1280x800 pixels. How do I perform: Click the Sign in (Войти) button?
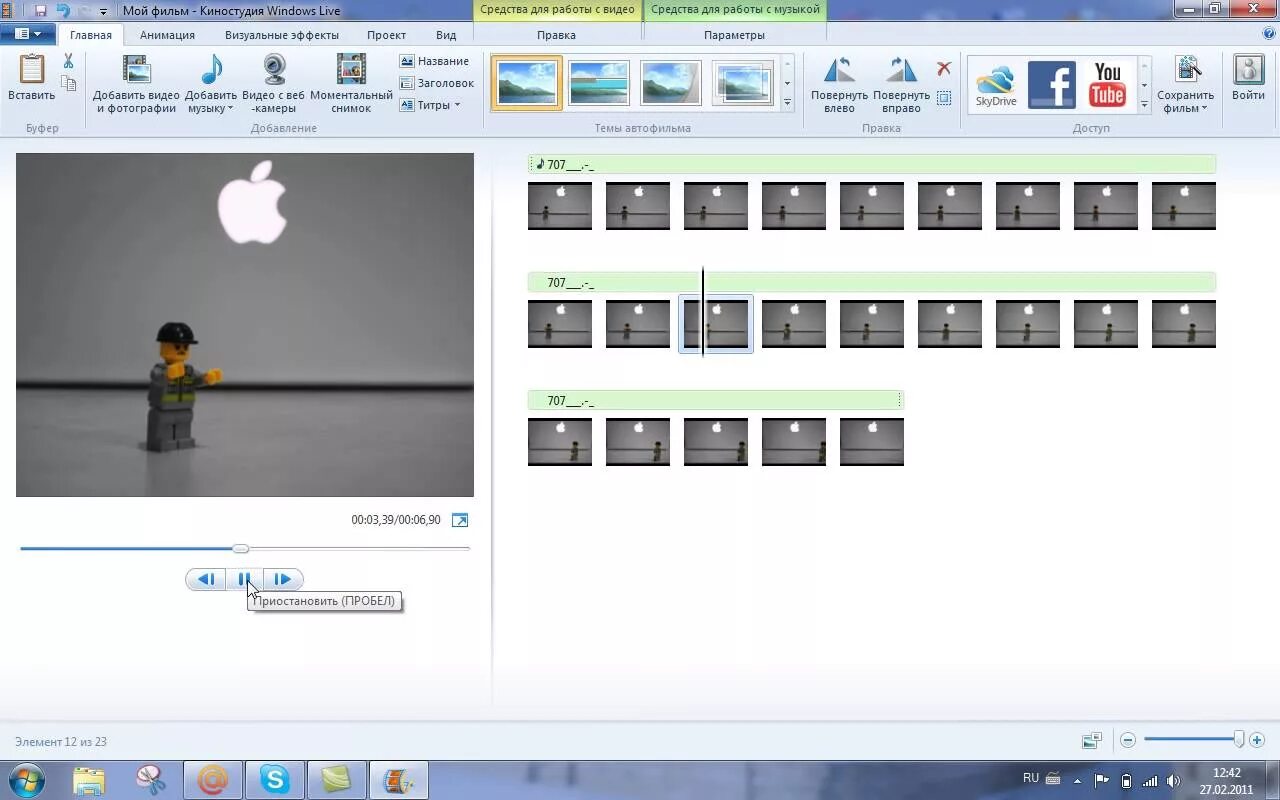coord(1248,78)
